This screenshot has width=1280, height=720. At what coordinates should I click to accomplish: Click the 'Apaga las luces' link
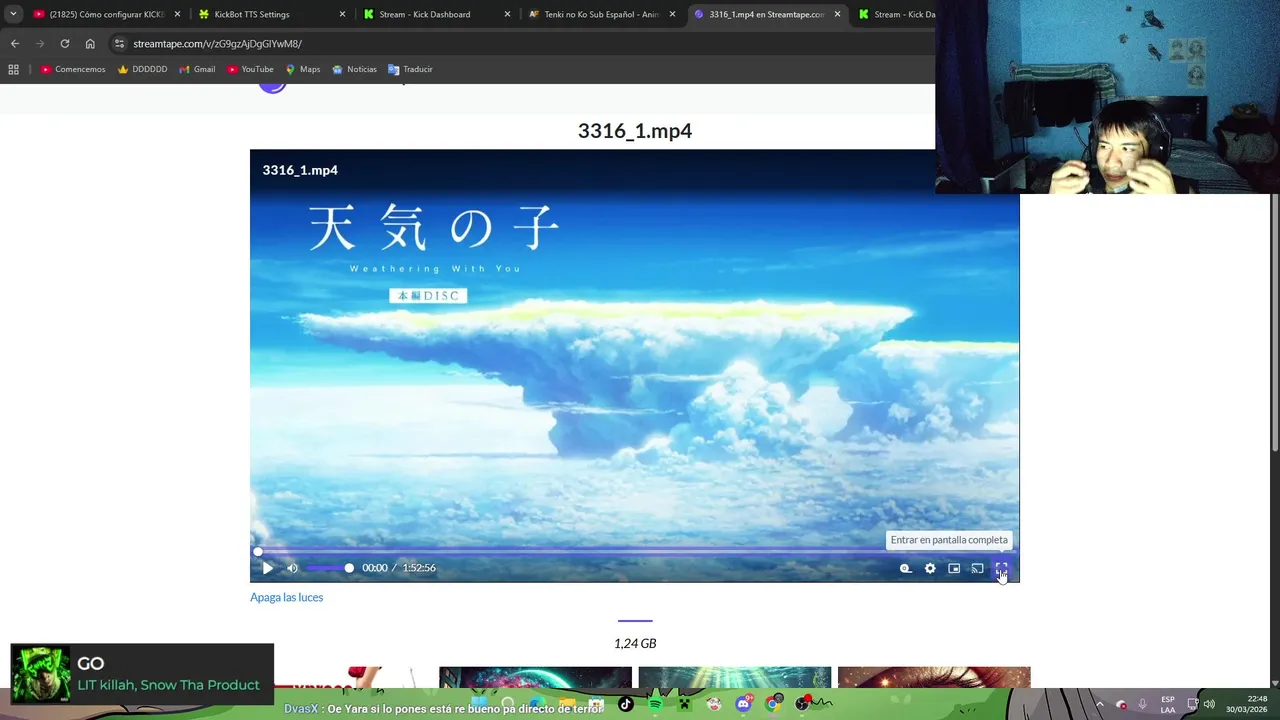point(287,597)
